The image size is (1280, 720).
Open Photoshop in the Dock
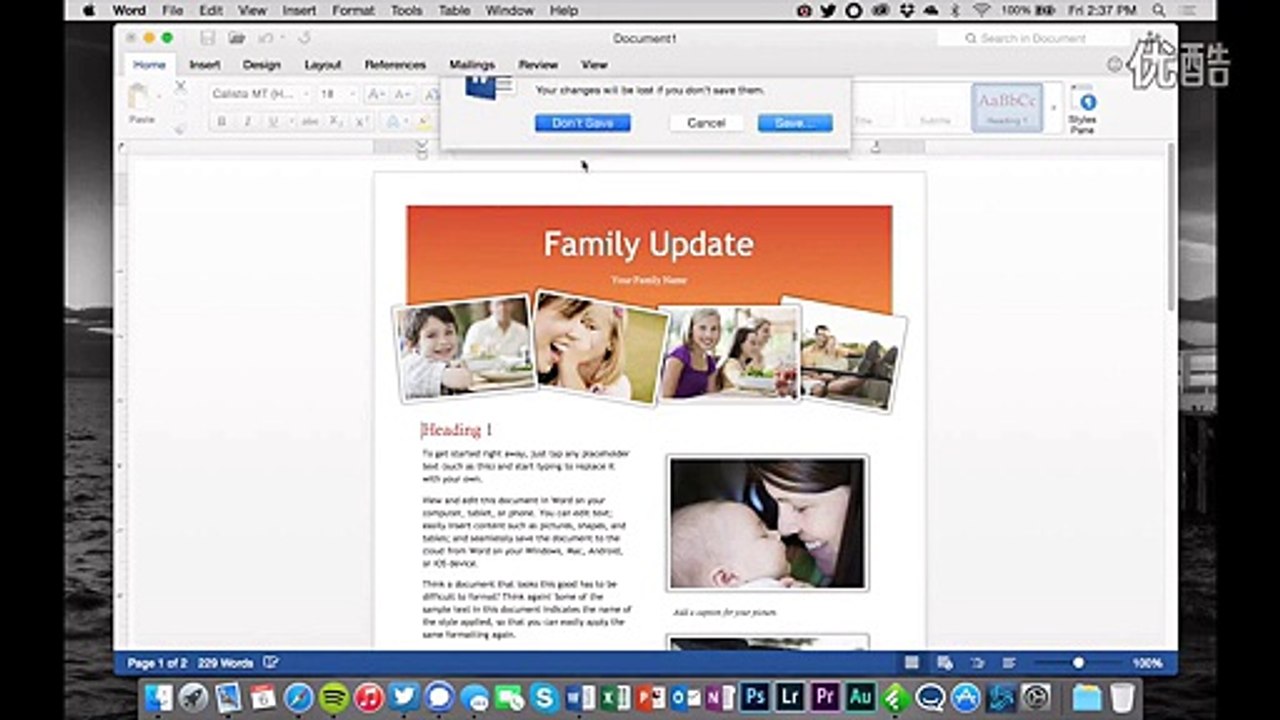click(x=755, y=697)
